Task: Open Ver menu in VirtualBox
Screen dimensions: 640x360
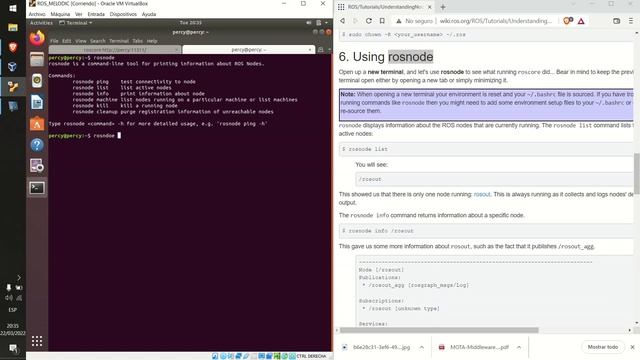Action: coord(79,14)
